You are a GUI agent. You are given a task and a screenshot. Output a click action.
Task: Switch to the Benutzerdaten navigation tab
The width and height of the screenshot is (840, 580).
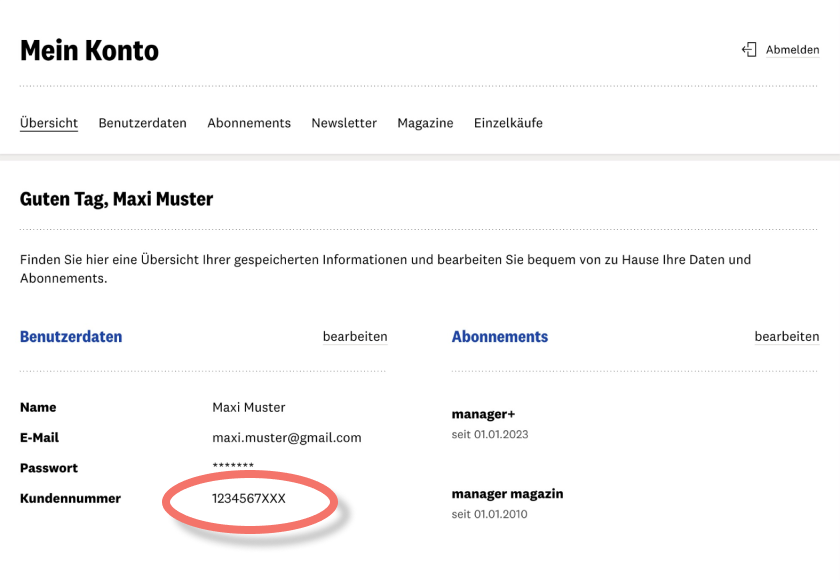click(142, 123)
